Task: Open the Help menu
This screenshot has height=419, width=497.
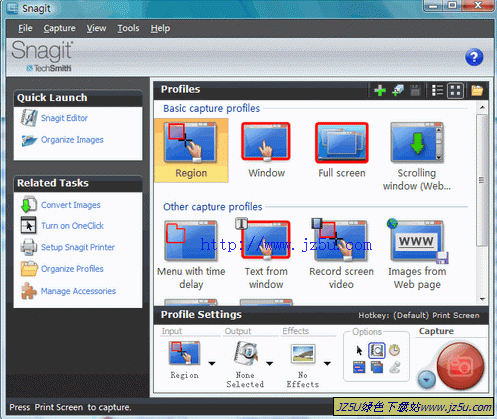Action: (160, 28)
